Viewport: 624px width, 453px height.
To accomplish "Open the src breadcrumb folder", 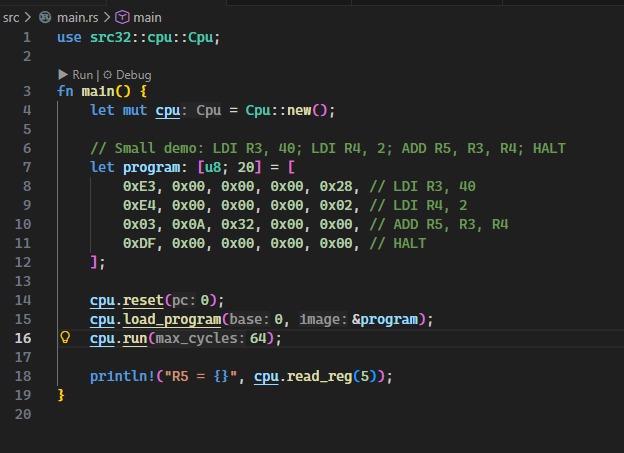I will click(11, 18).
